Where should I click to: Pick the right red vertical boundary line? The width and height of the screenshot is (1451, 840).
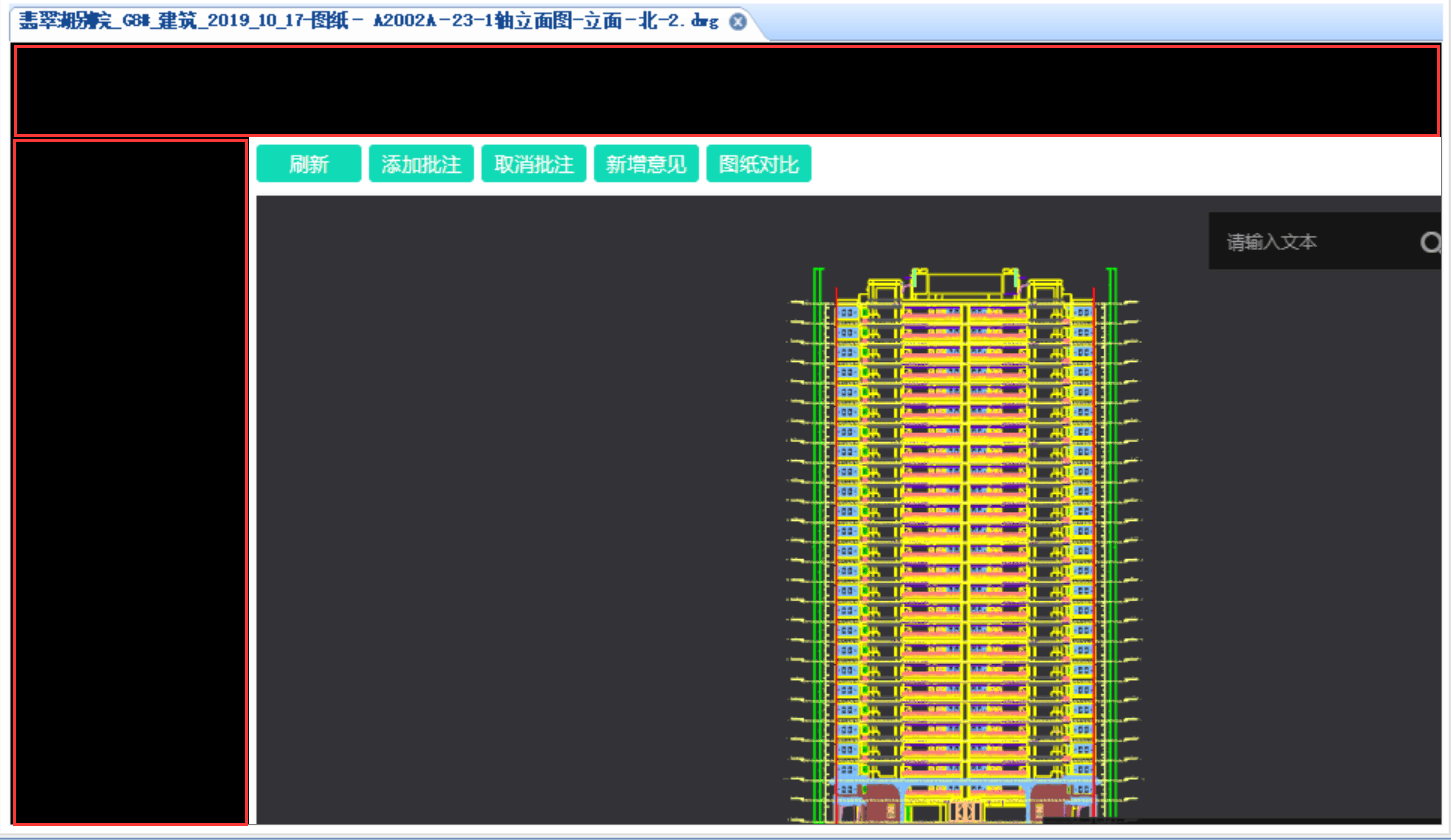1094,555
